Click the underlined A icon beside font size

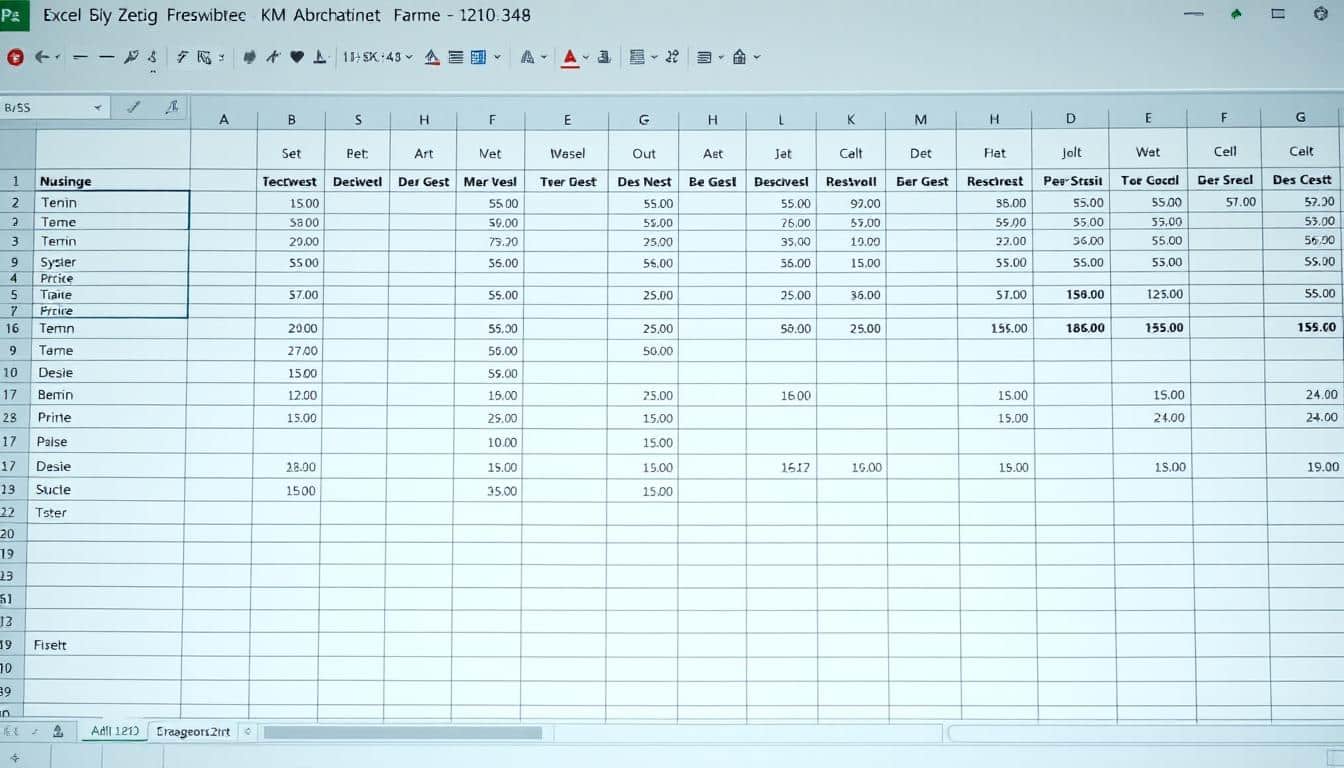click(x=432, y=57)
